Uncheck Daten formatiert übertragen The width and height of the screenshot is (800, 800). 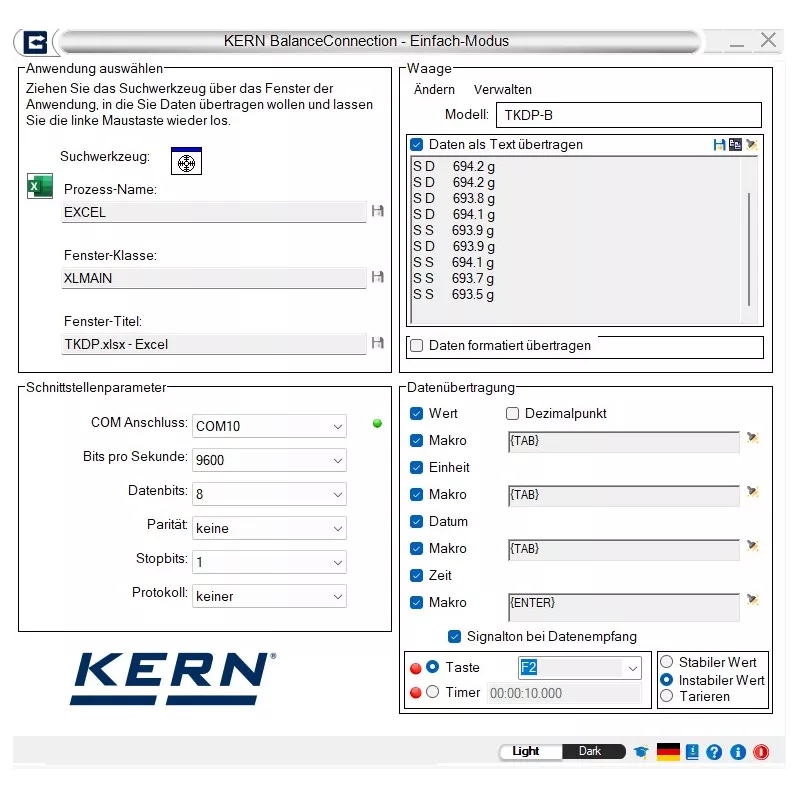[417, 347]
